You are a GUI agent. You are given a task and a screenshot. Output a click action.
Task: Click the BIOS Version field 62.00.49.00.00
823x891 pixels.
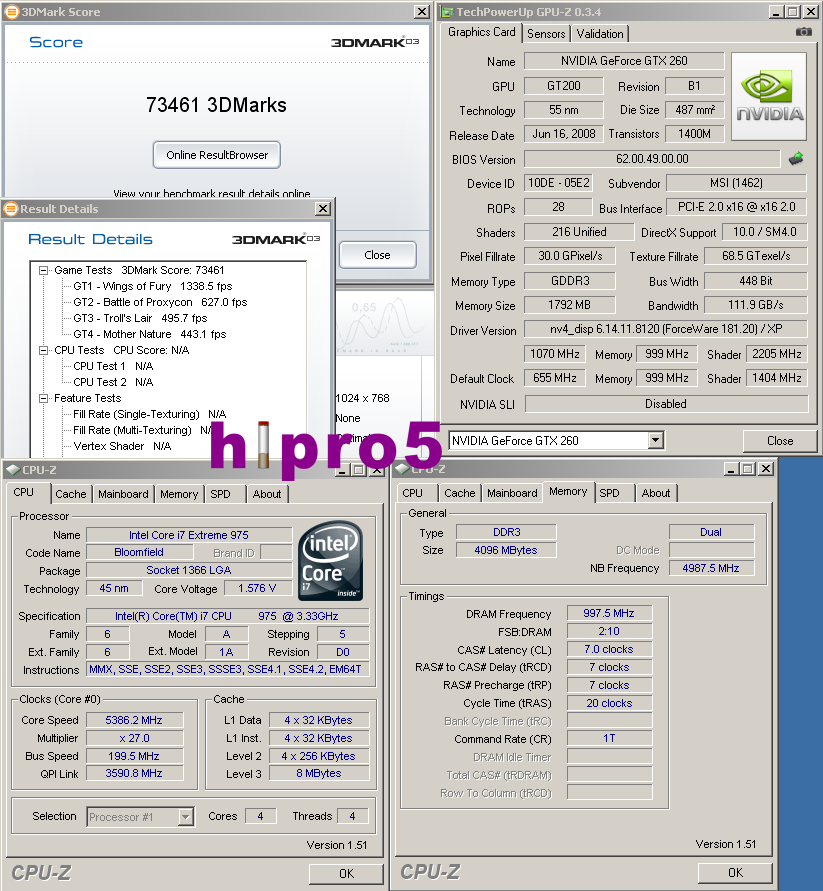(652, 159)
